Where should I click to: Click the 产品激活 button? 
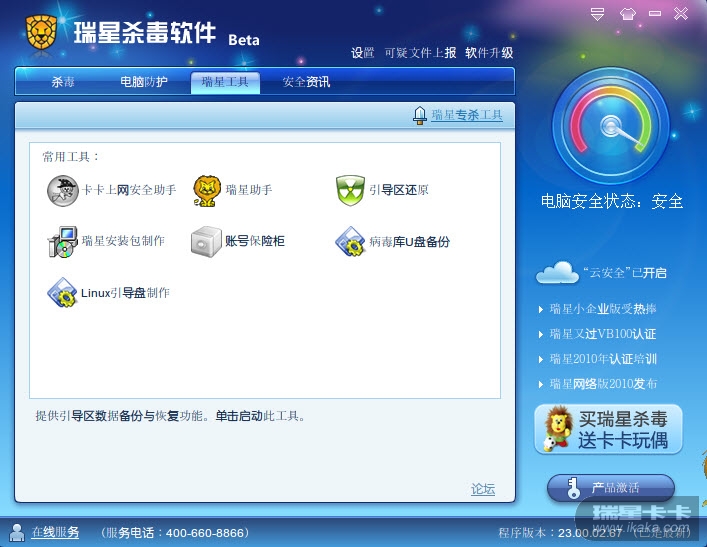click(x=611, y=488)
